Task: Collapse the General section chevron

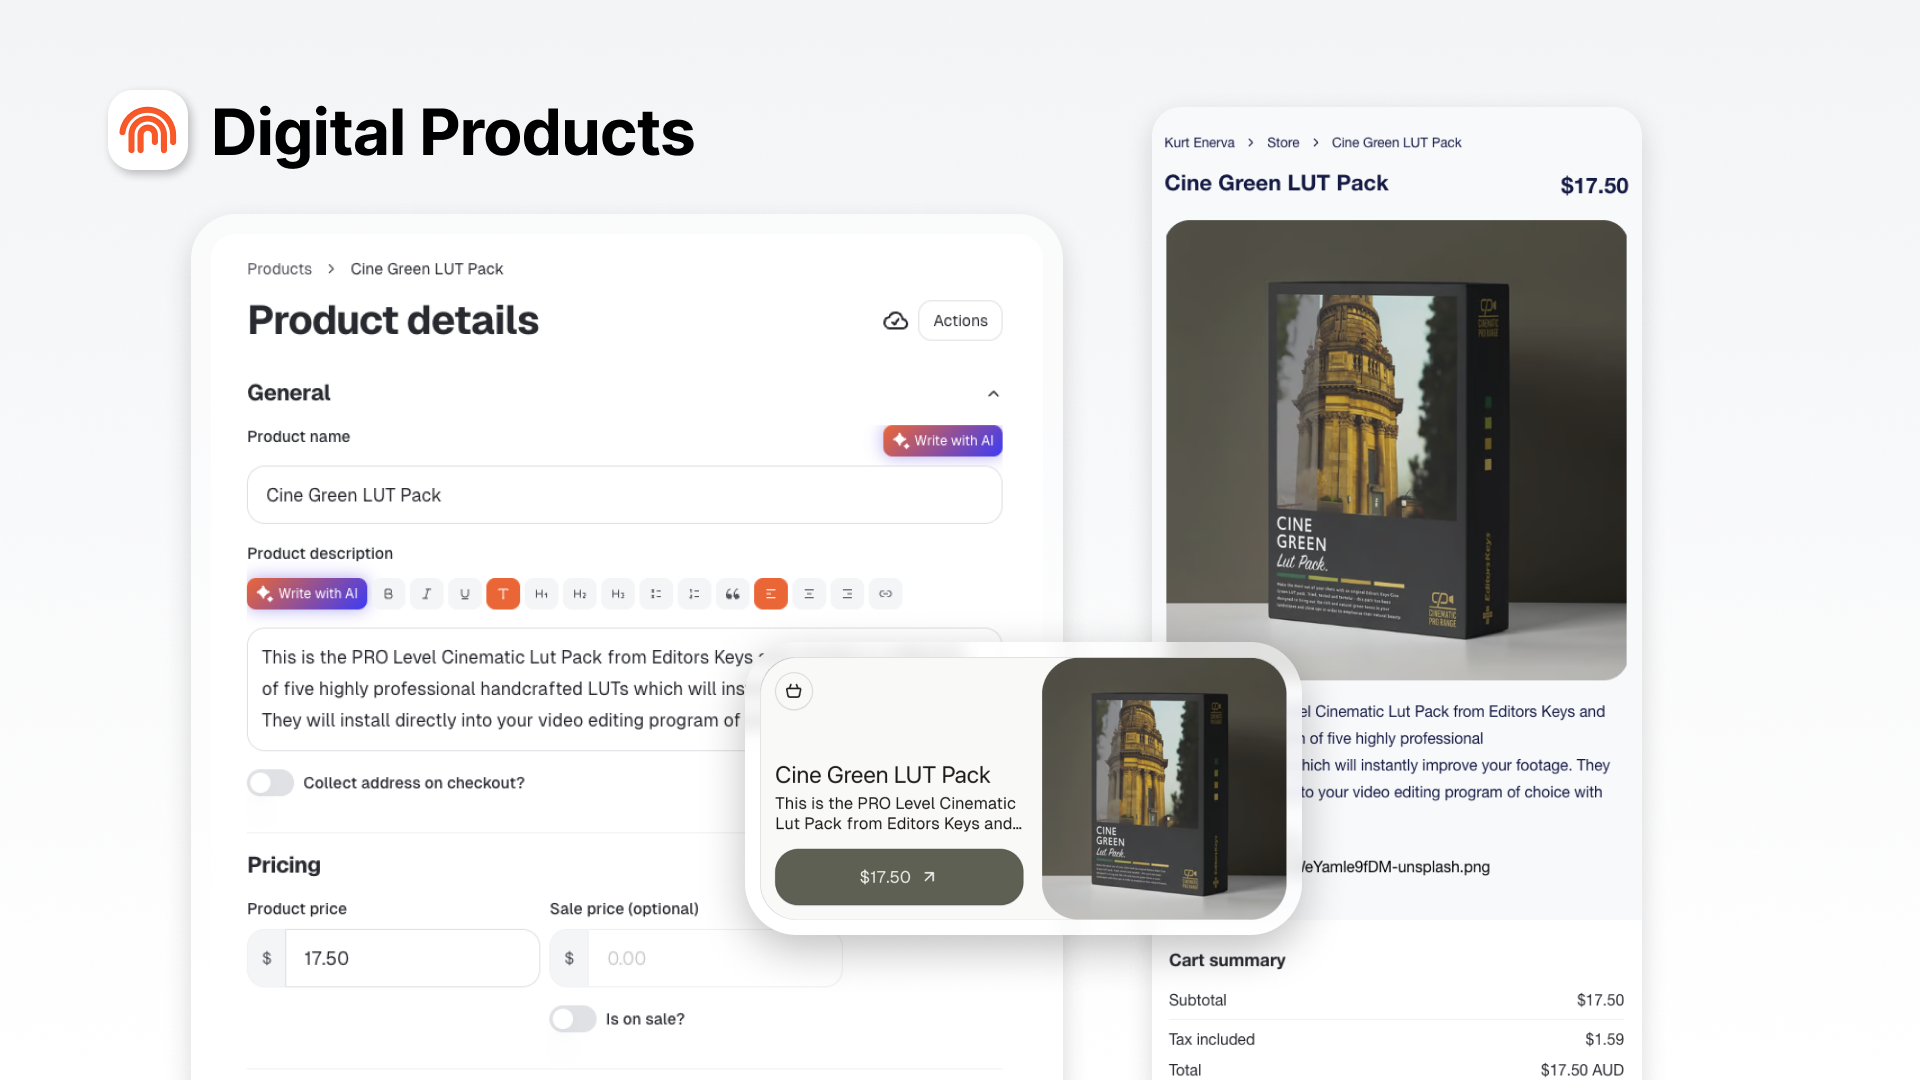Action: [993, 394]
